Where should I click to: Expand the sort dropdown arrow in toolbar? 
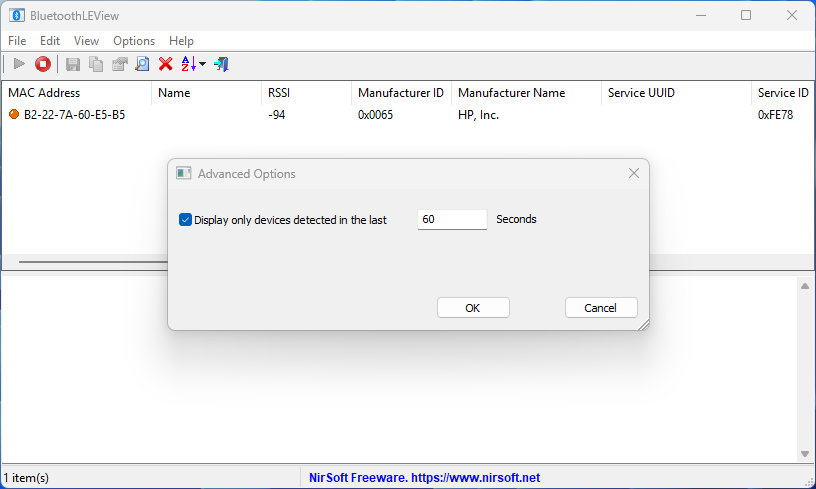[x=203, y=65]
